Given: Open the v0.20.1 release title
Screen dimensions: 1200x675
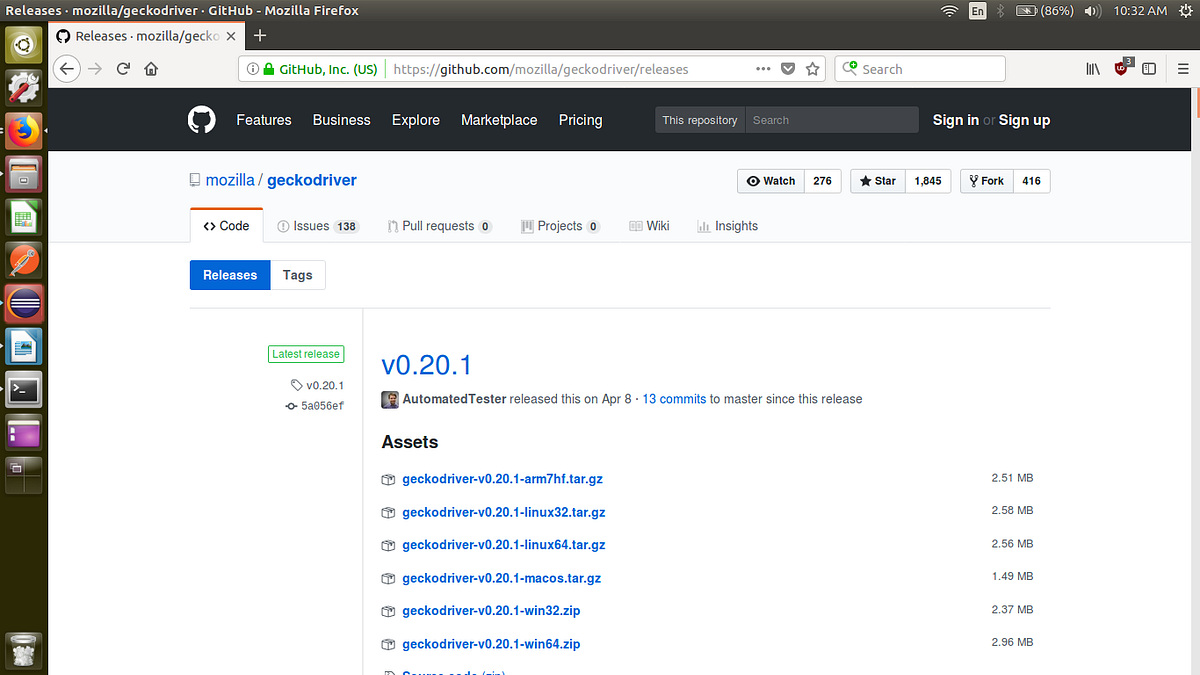Looking at the screenshot, I should (x=427, y=364).
